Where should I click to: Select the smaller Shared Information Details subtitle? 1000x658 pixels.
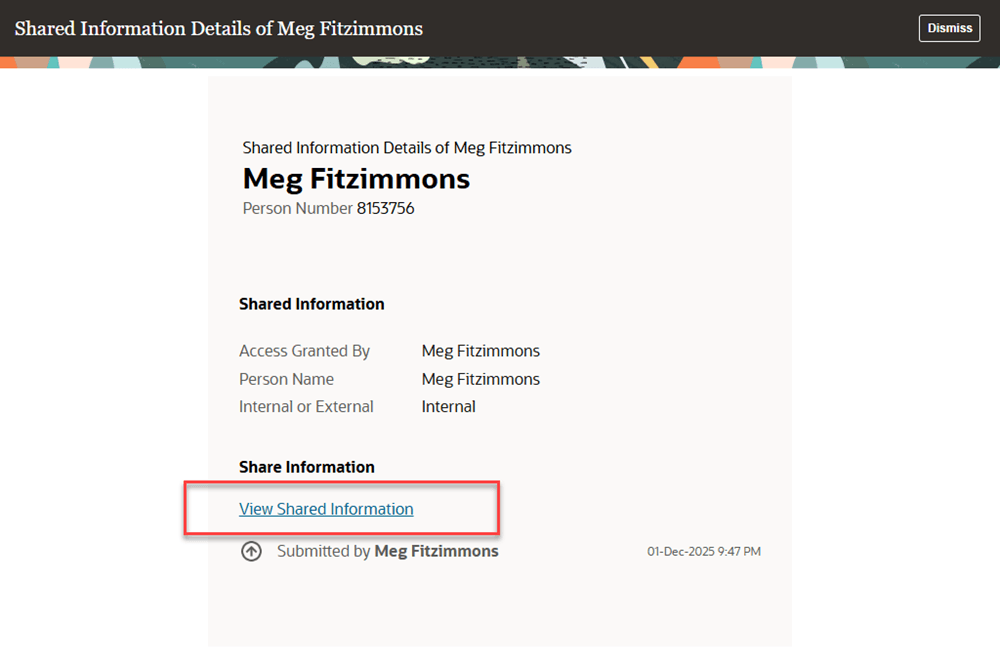[x=406, y=147]
